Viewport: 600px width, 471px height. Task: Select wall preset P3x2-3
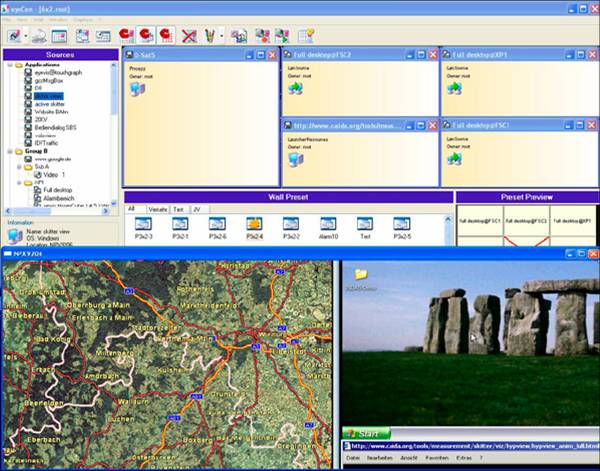[143, 228]
